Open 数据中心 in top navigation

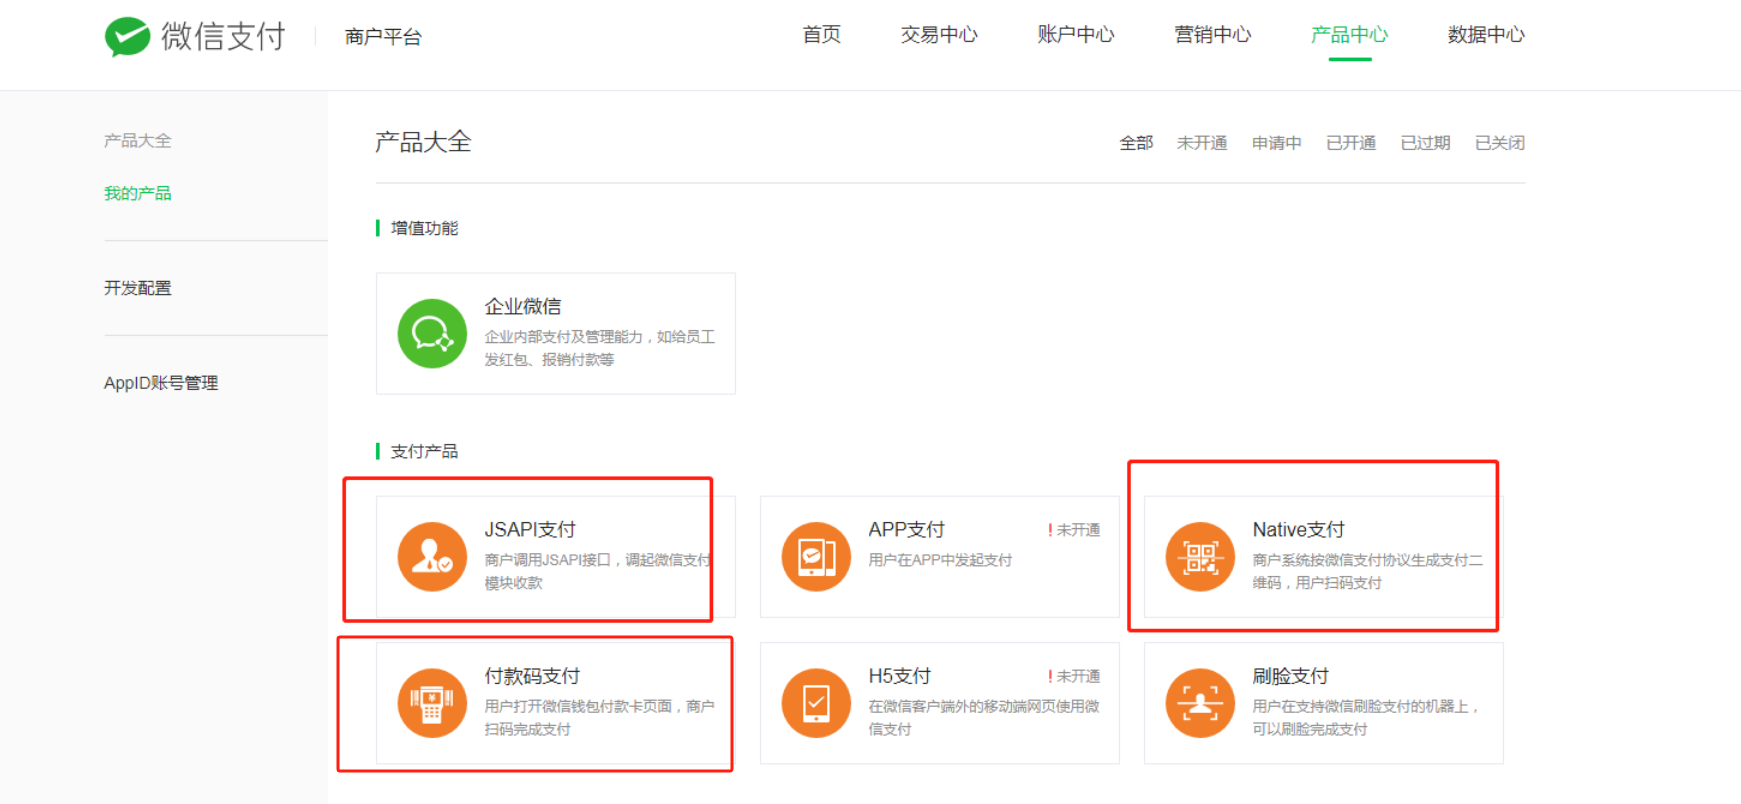pyautogui.click(x=1486, y=35)
